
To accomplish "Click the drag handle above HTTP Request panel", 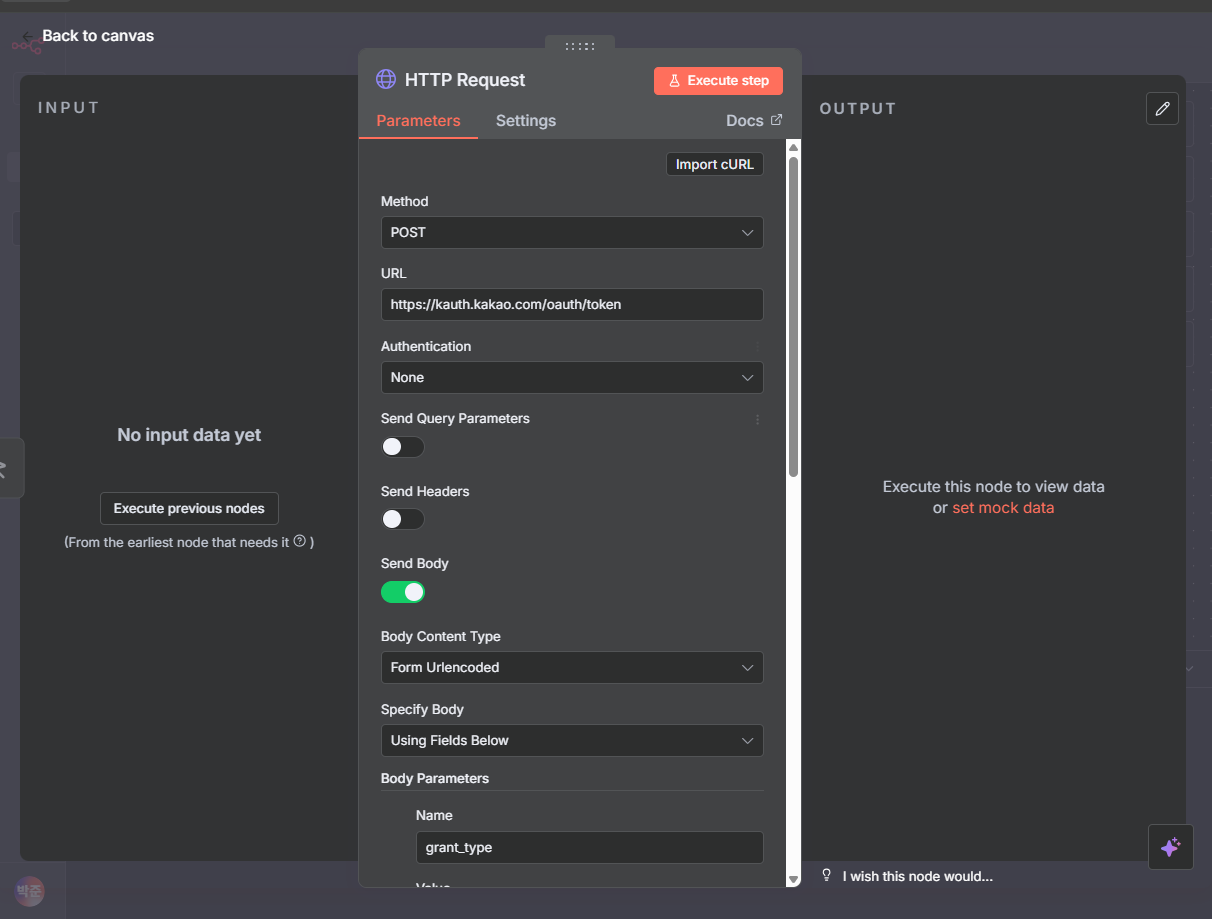I will [x=580, y=46].
